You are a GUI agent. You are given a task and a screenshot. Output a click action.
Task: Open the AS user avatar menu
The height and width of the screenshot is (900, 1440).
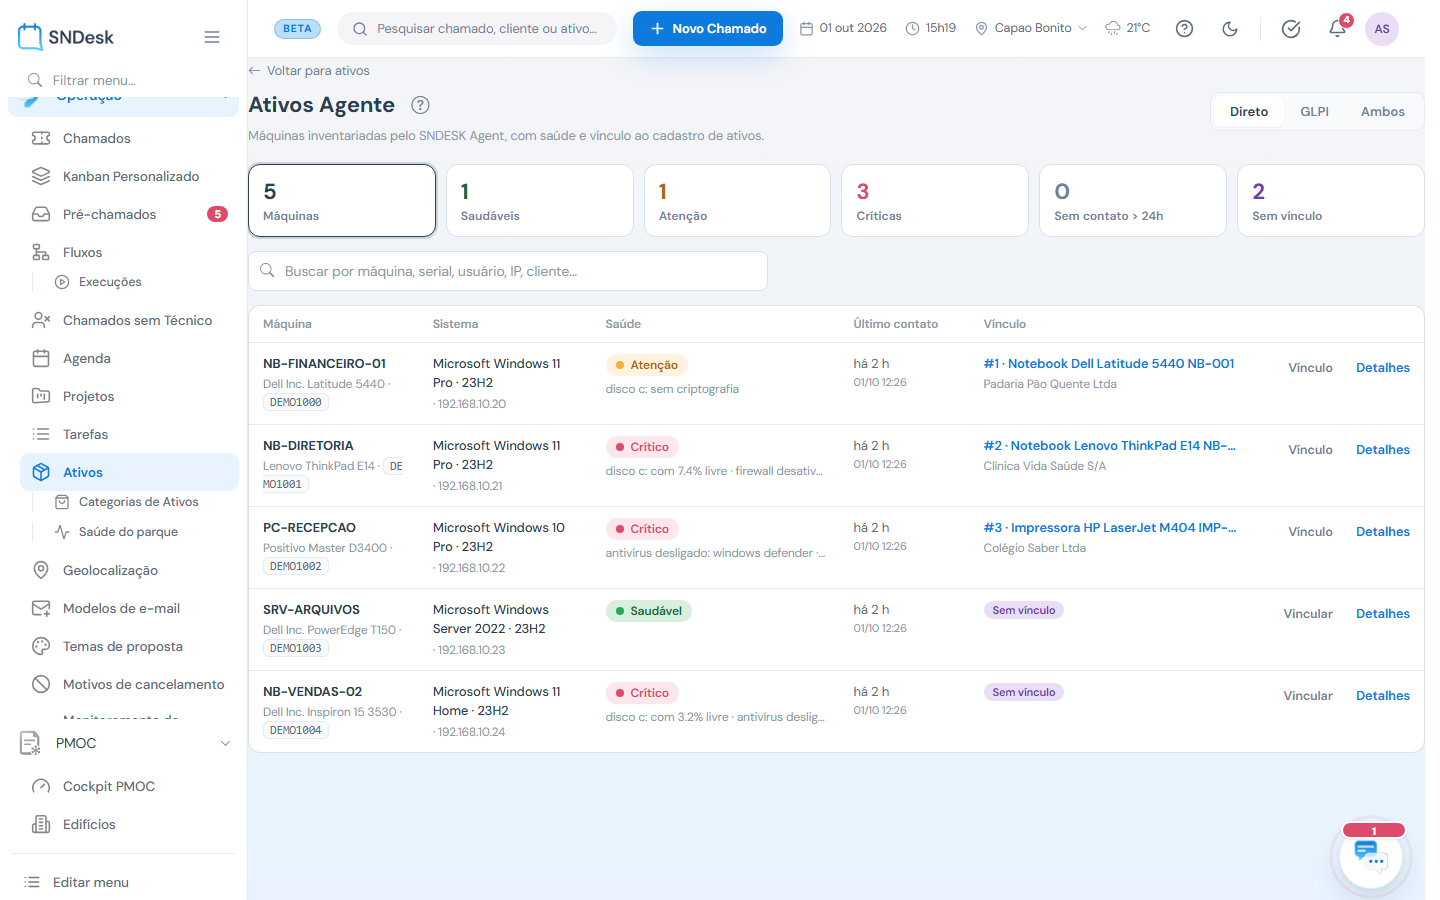tap(1382, 29)
